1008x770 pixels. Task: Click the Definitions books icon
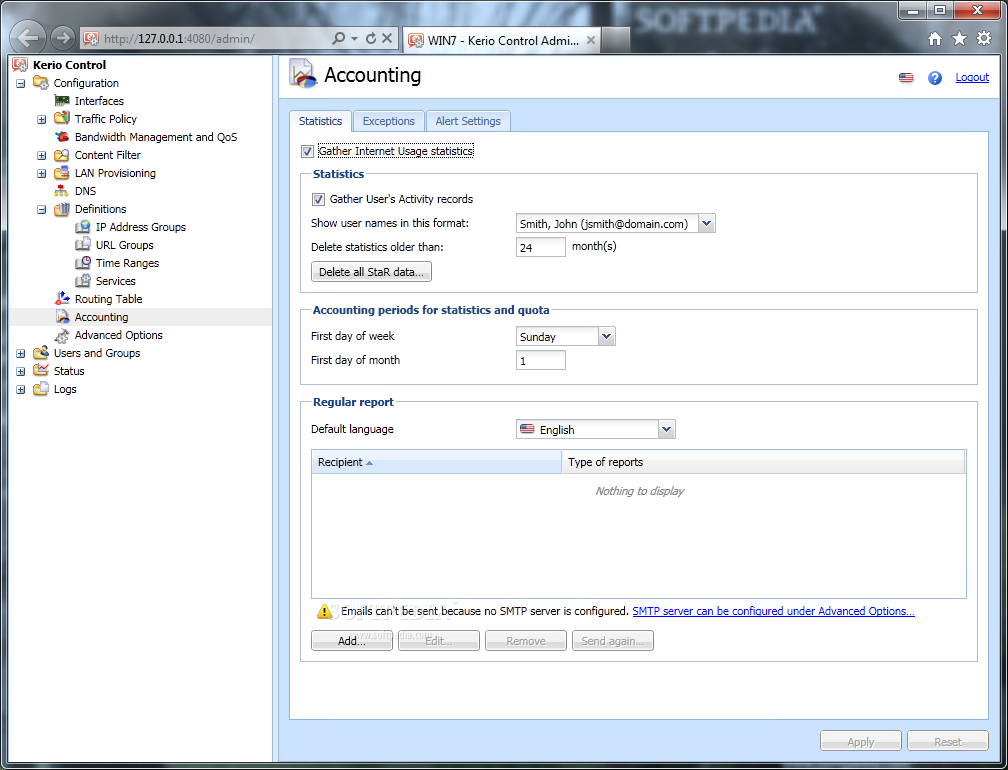(62, 209)
